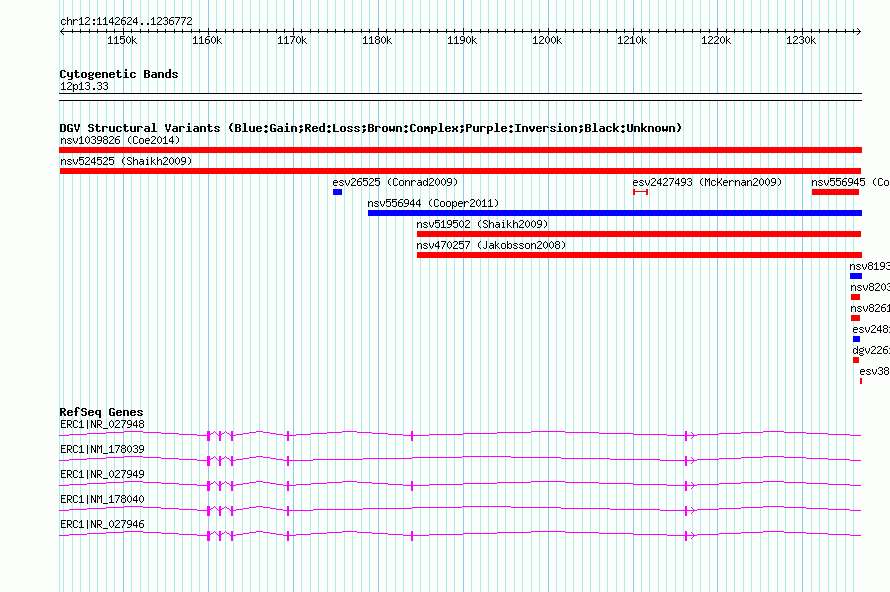
Task: Open the nsv1039826 (Coe2014) variant label
Action: (x=120, y=140)
